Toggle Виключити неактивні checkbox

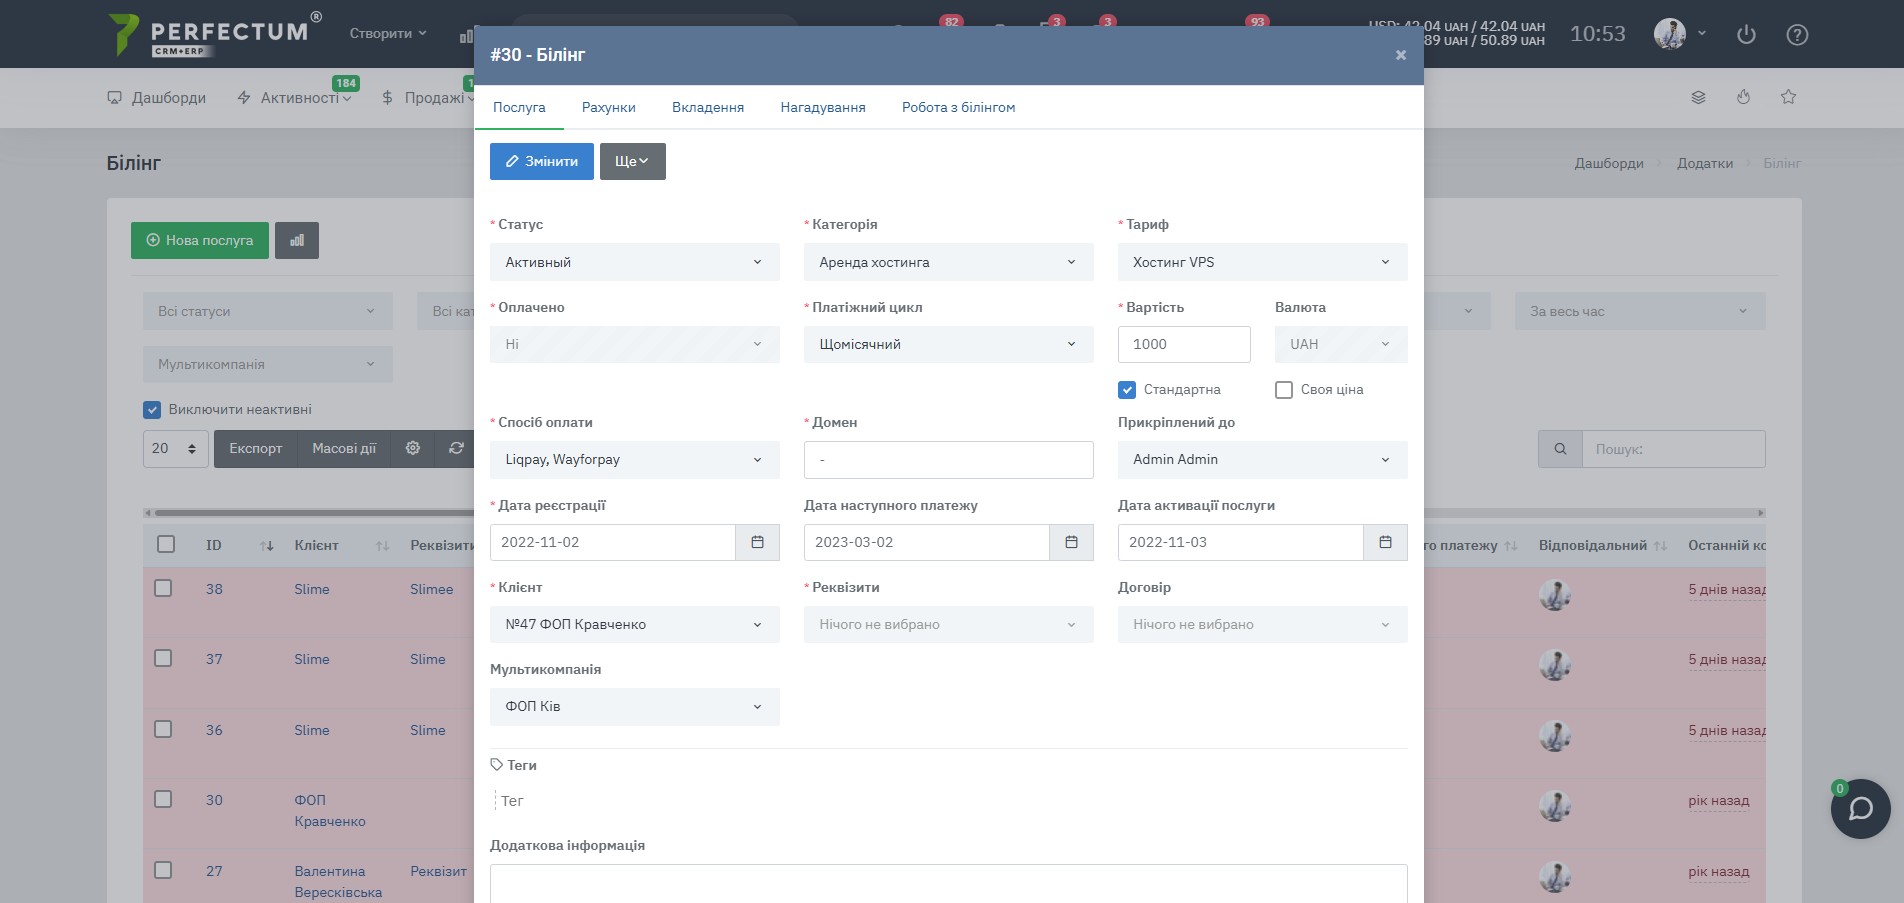(x=152, y=409)
